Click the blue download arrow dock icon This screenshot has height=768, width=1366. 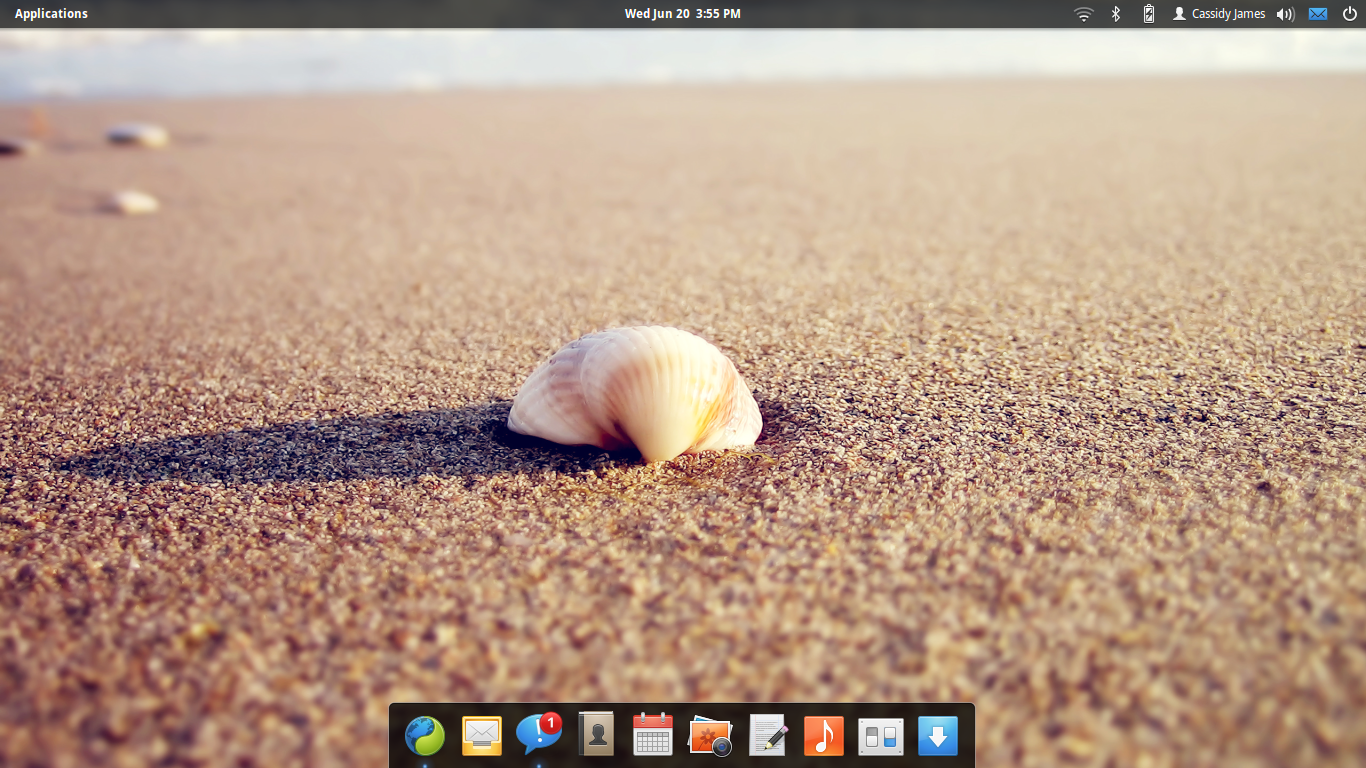point(937,737)
